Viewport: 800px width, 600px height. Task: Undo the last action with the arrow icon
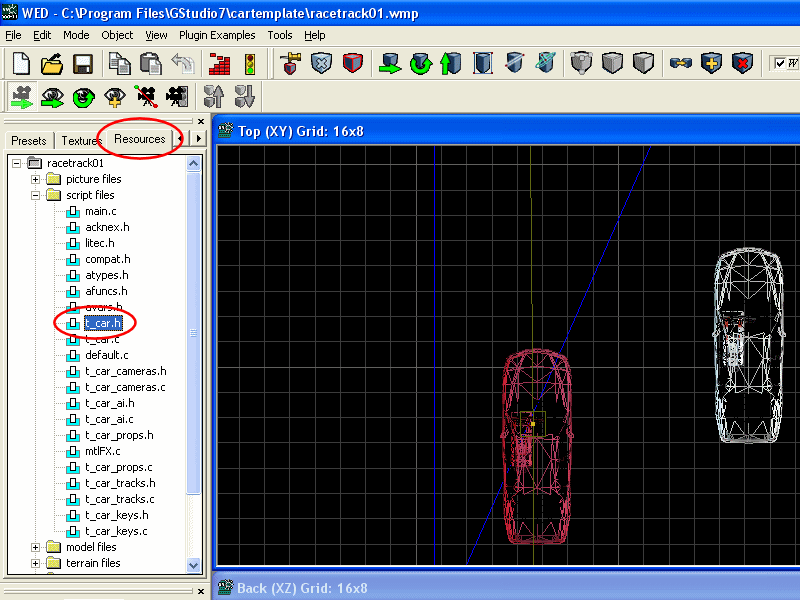coord(183,64)
